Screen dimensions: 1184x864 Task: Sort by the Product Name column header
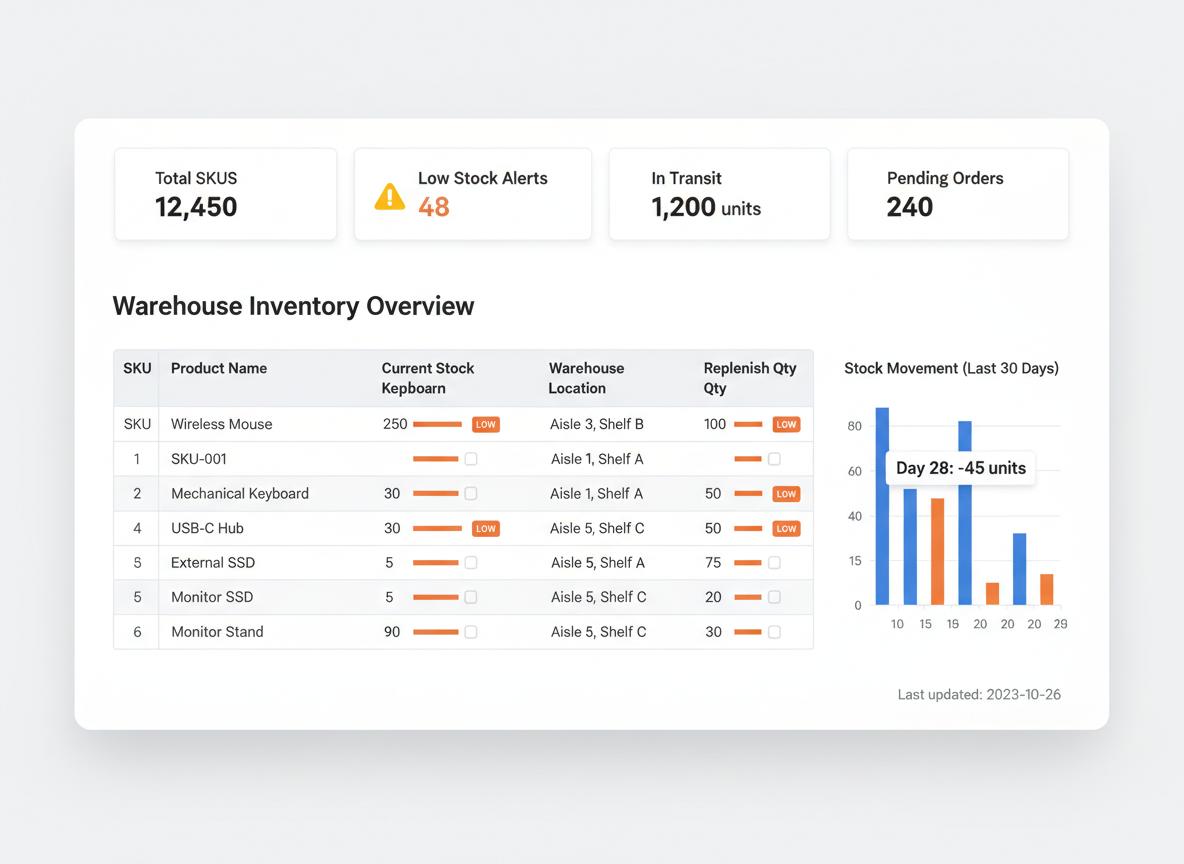(x=219, y=369)
